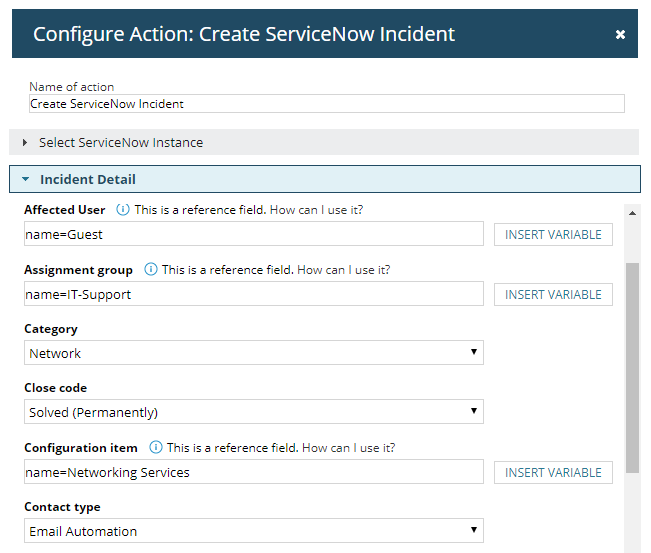651x553 pixels.
Task: Open Assignment group 'How can I use it?' link
Action: point(343,270)
